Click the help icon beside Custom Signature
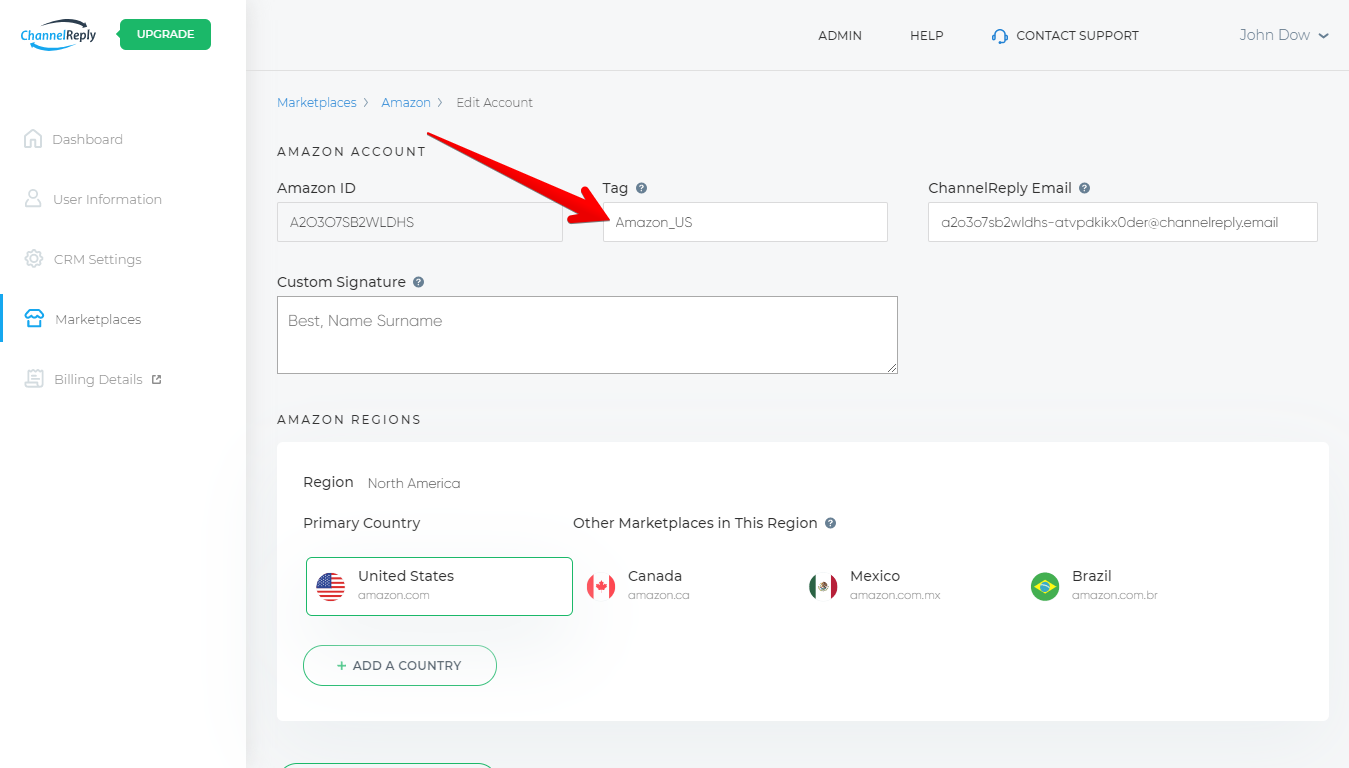 click(x=419, y=282)
